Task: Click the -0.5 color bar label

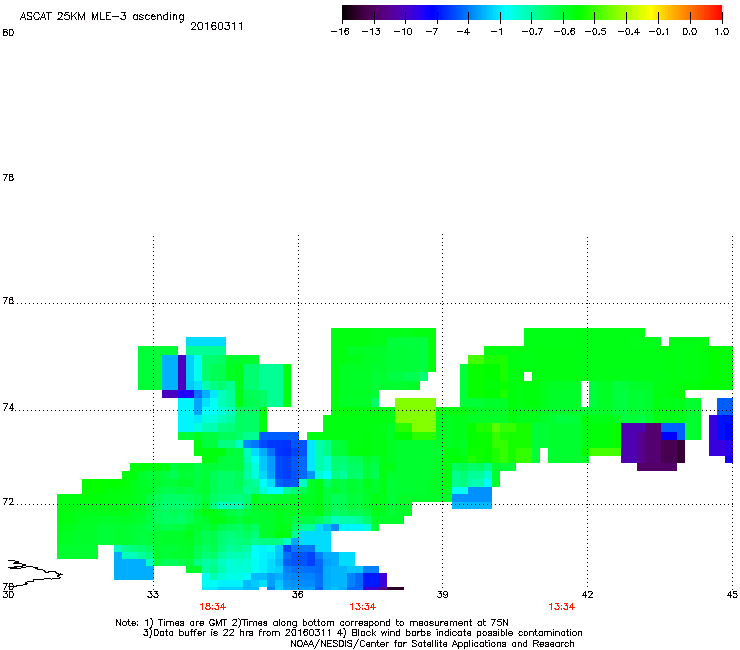Action: [595, 32]
